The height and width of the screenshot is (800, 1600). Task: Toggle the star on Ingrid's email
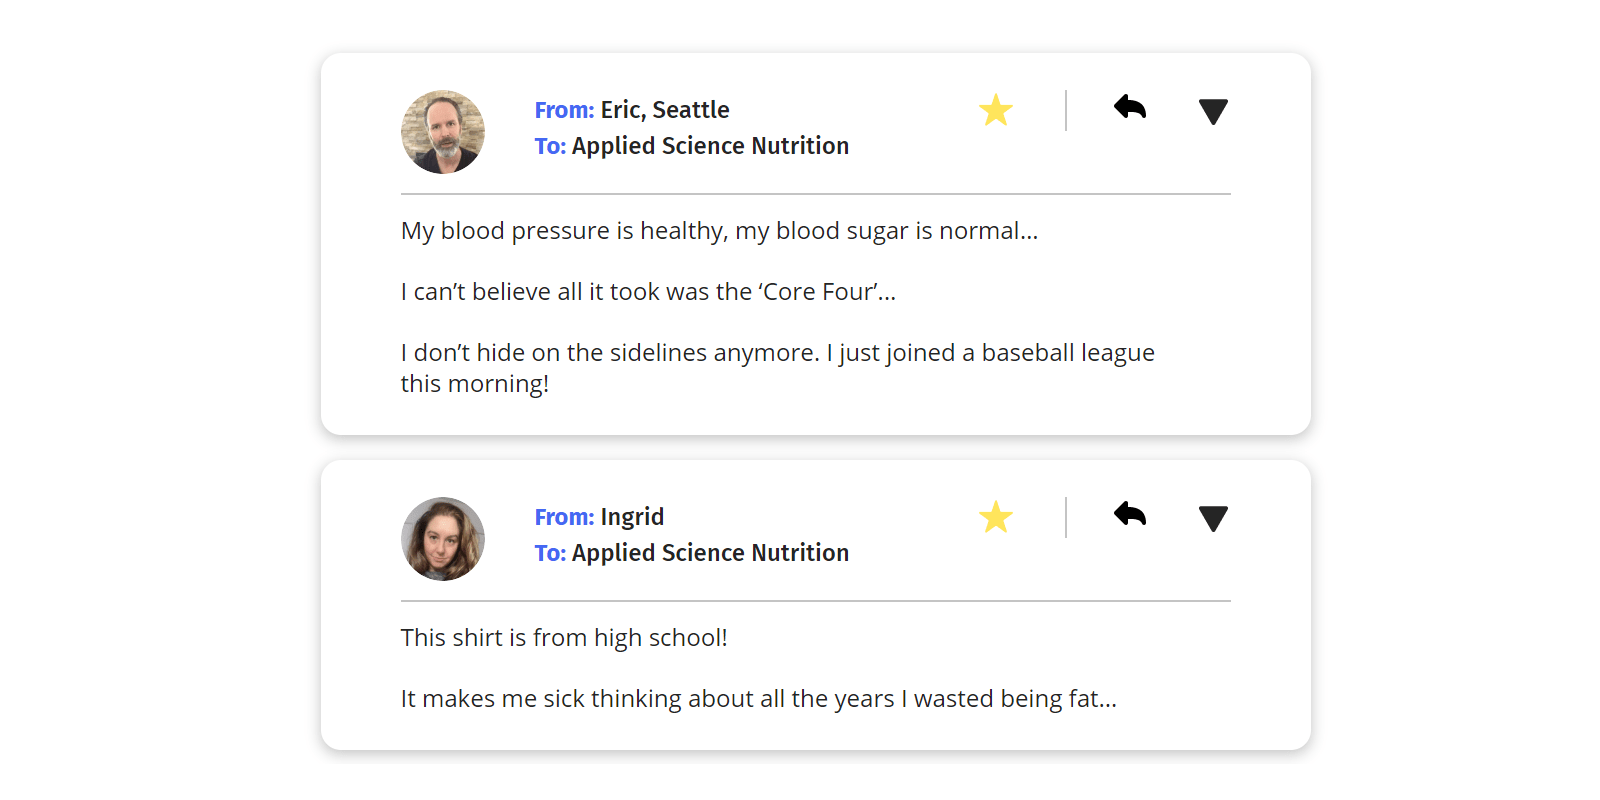996,517
